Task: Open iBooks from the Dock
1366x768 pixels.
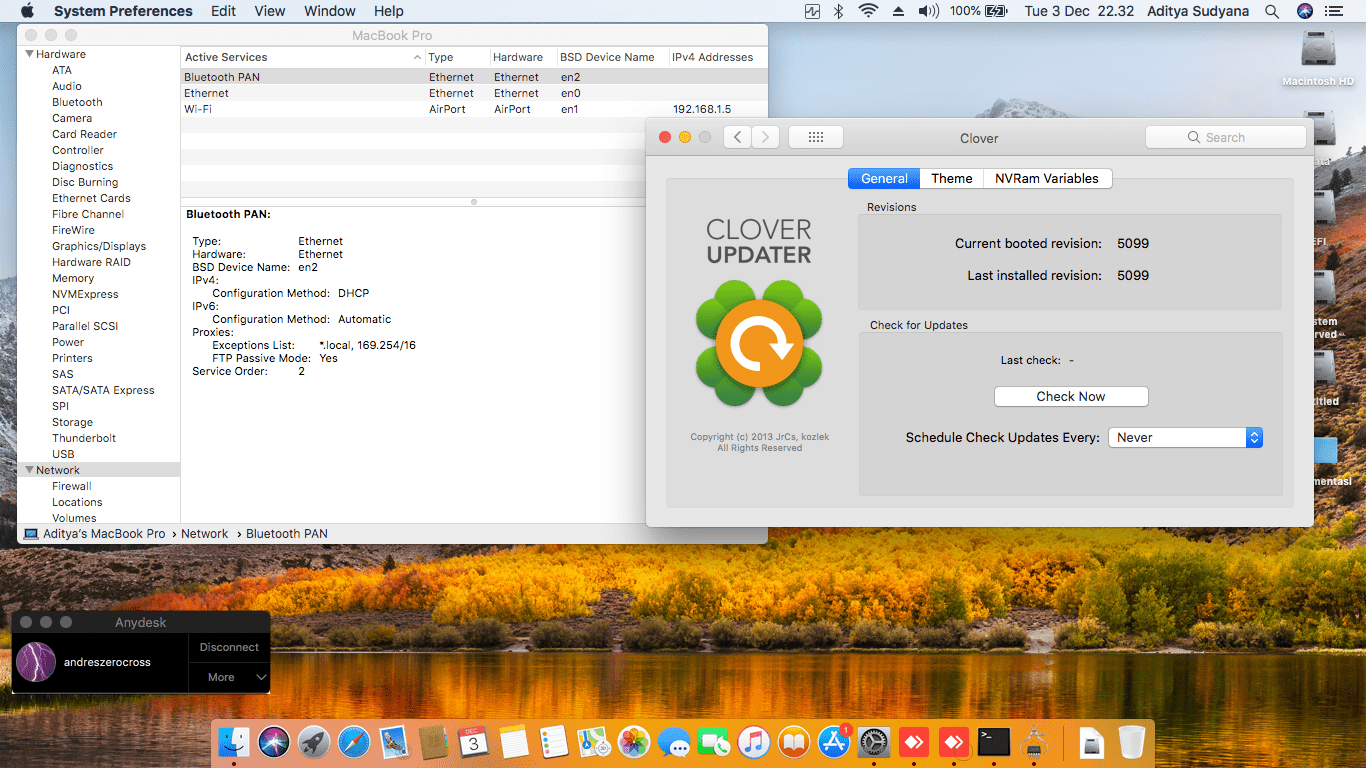Action: click(794, 742)
